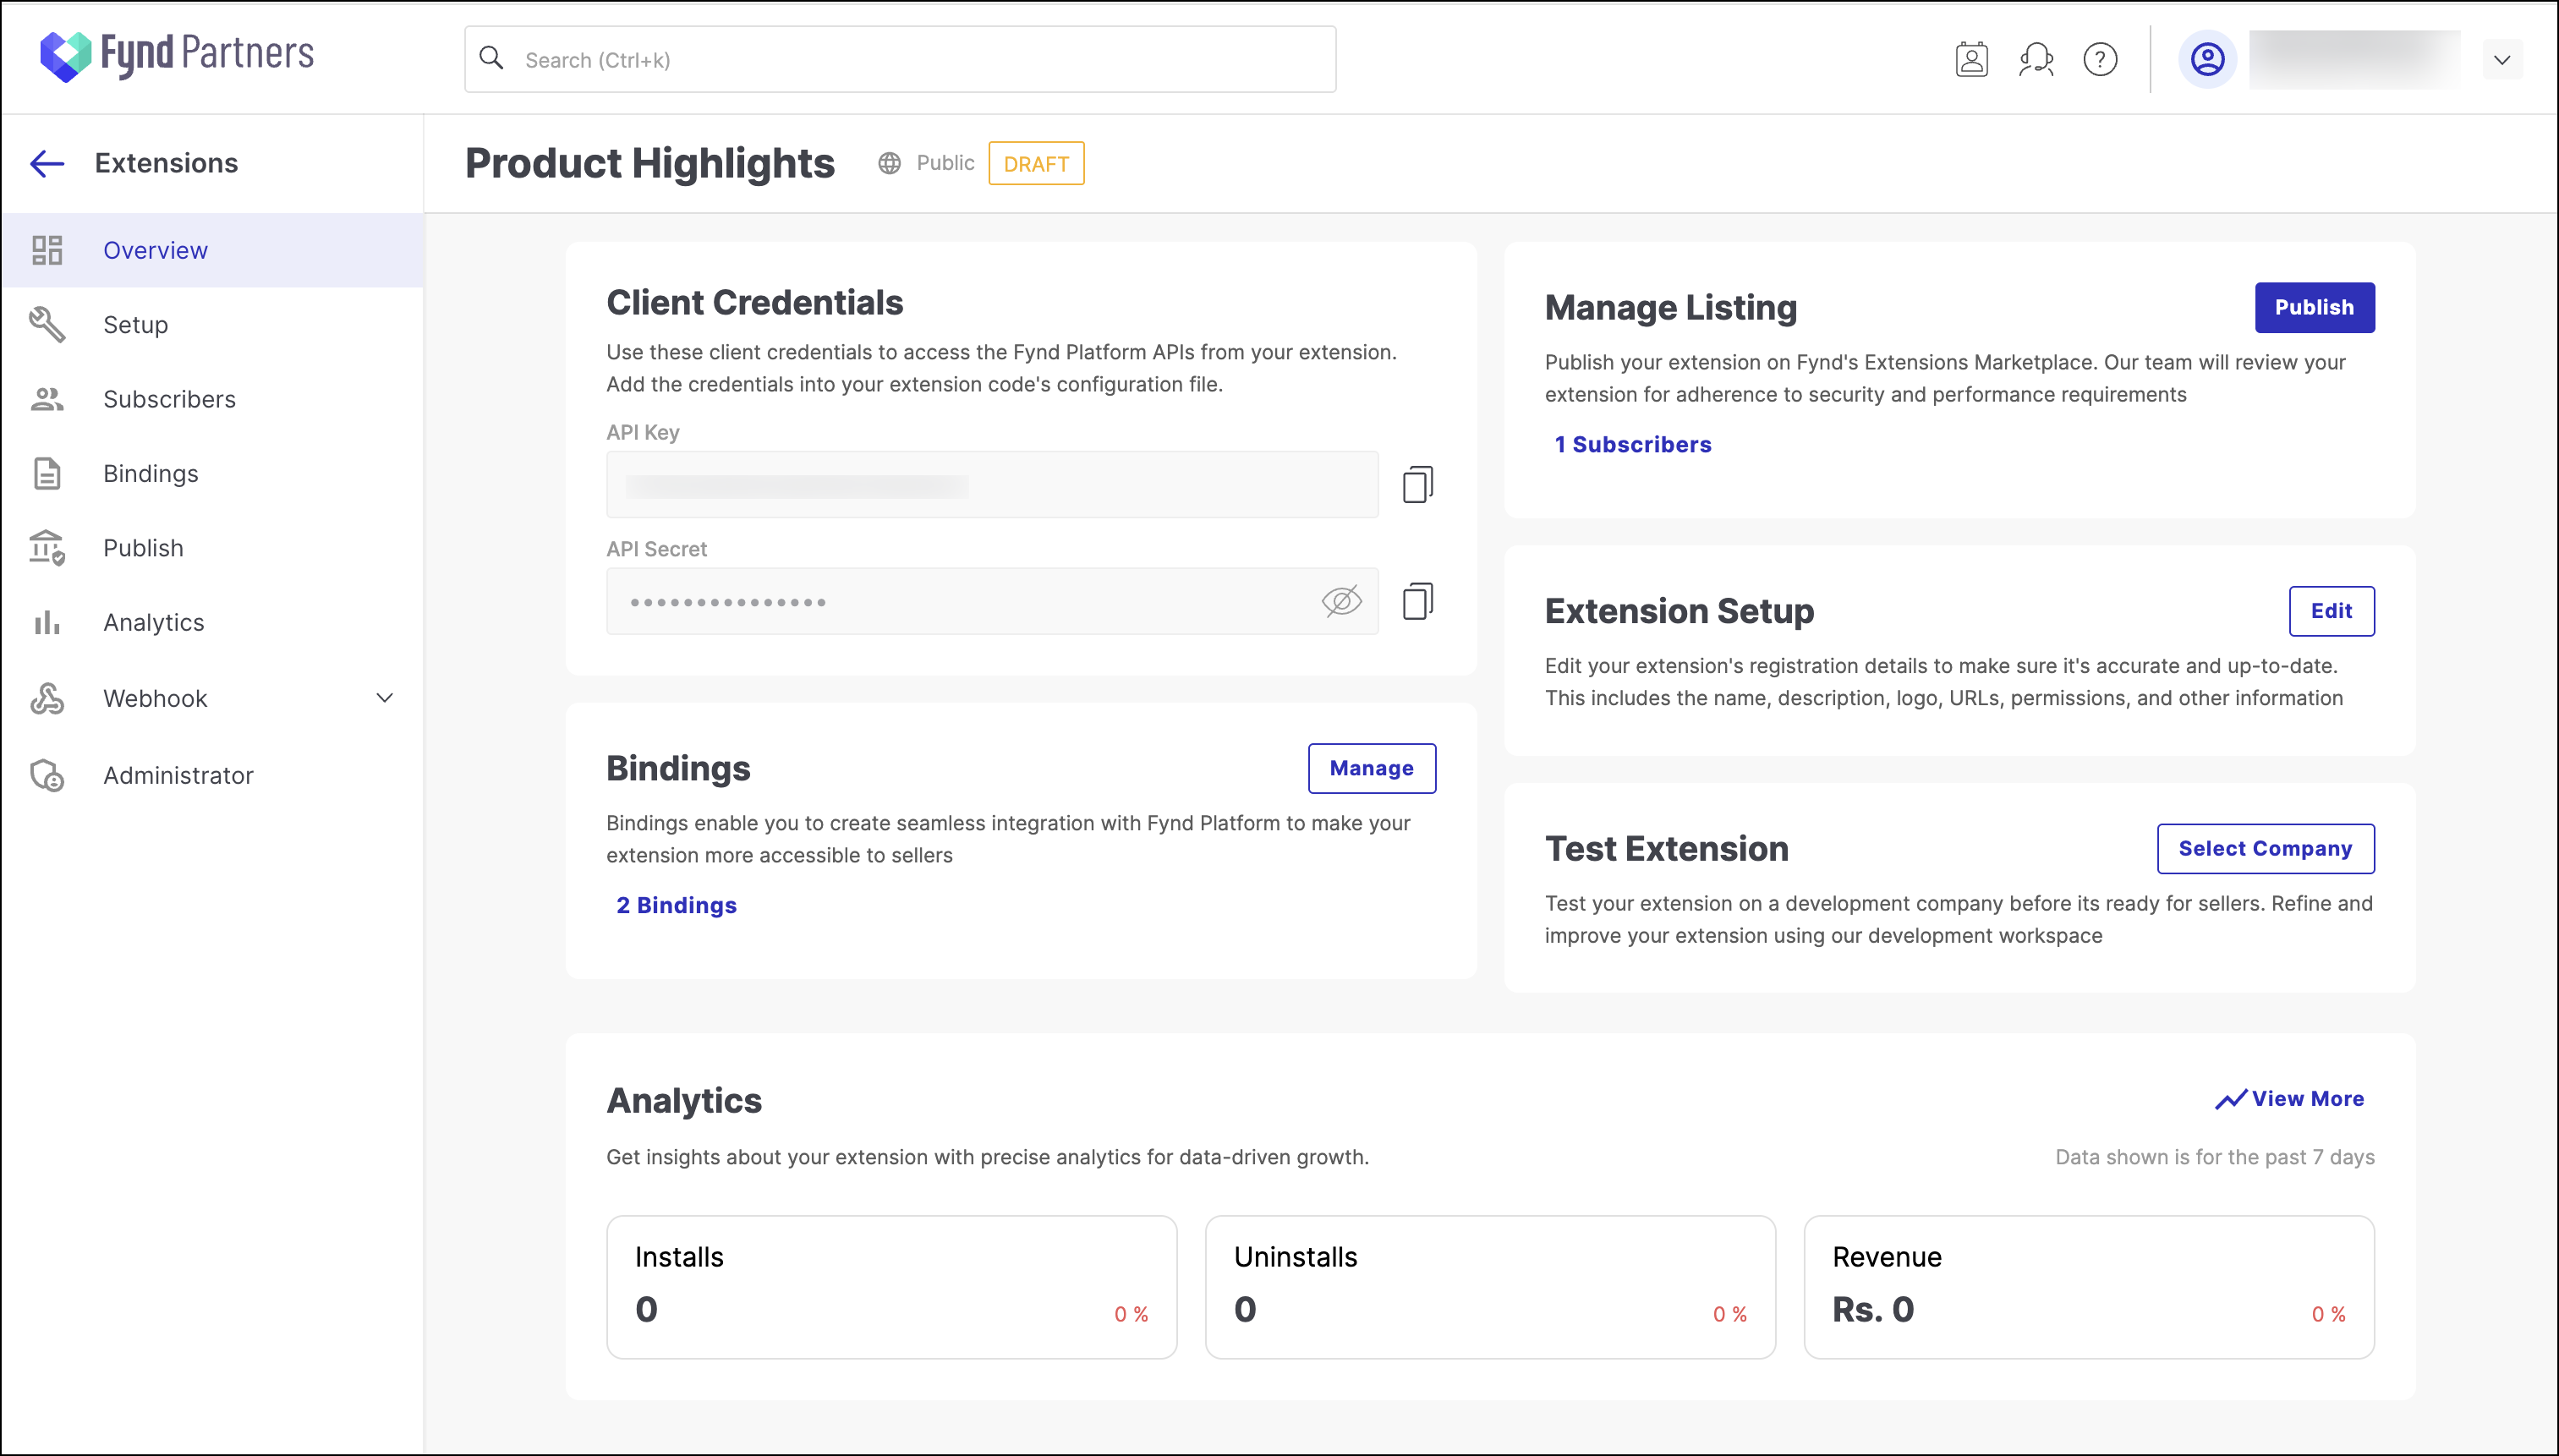Screen dimensions: 2559x1456
Task: Open Webhook menu item
Action: 212,698
